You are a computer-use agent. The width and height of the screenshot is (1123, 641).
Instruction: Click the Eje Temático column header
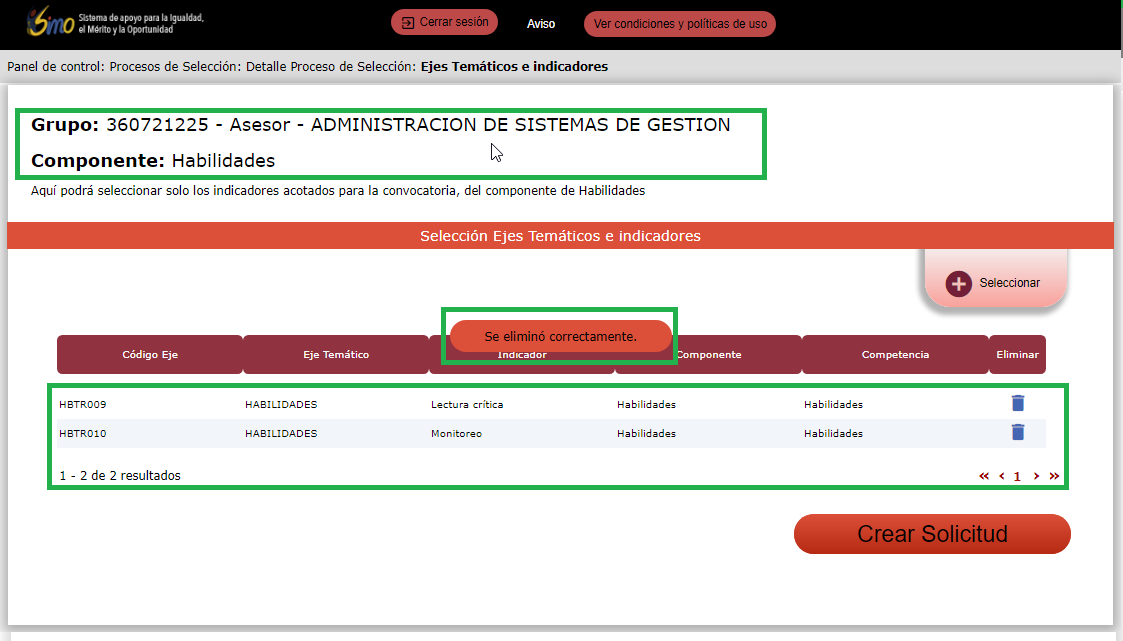coord(336,355)
